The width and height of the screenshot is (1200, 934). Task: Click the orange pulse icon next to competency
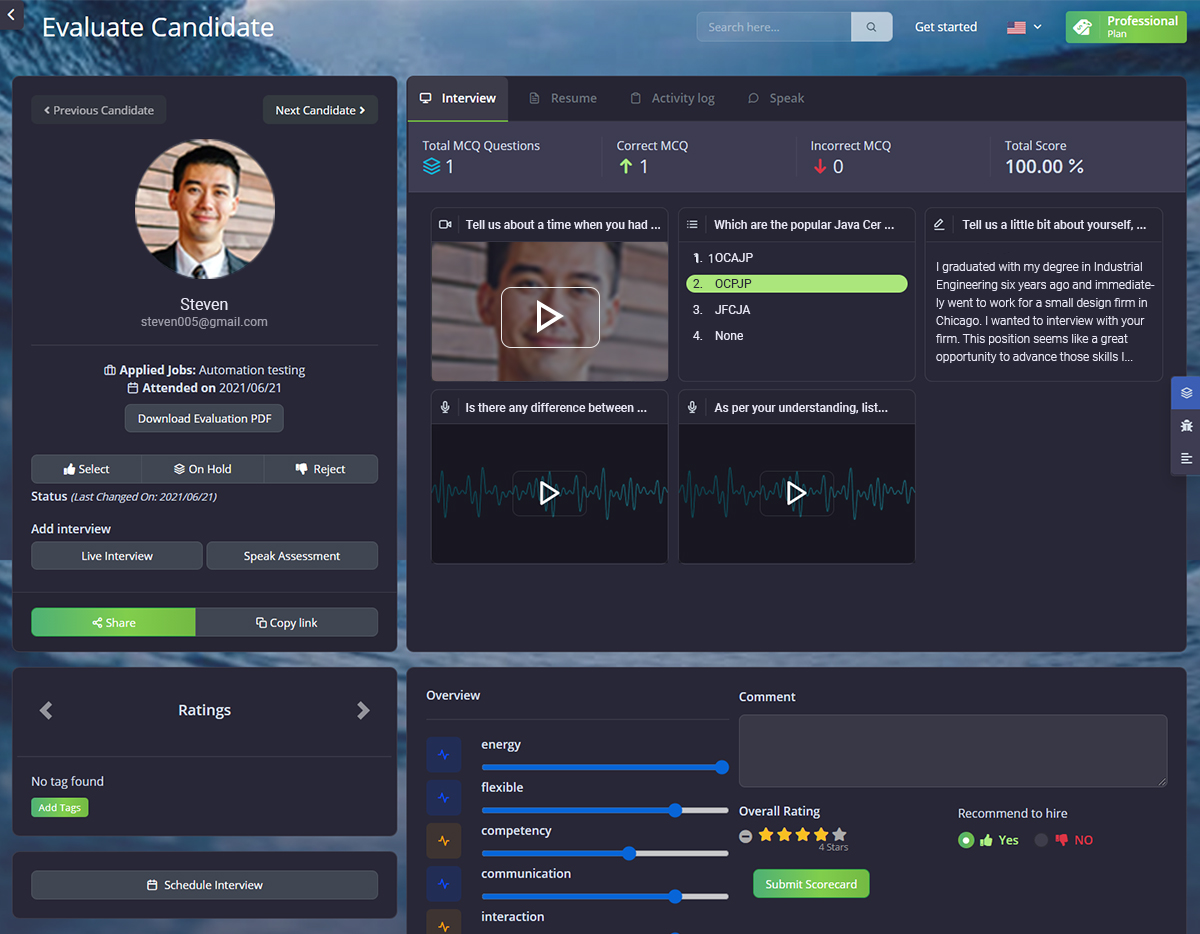pyautogui.click(x=444, y=841)
